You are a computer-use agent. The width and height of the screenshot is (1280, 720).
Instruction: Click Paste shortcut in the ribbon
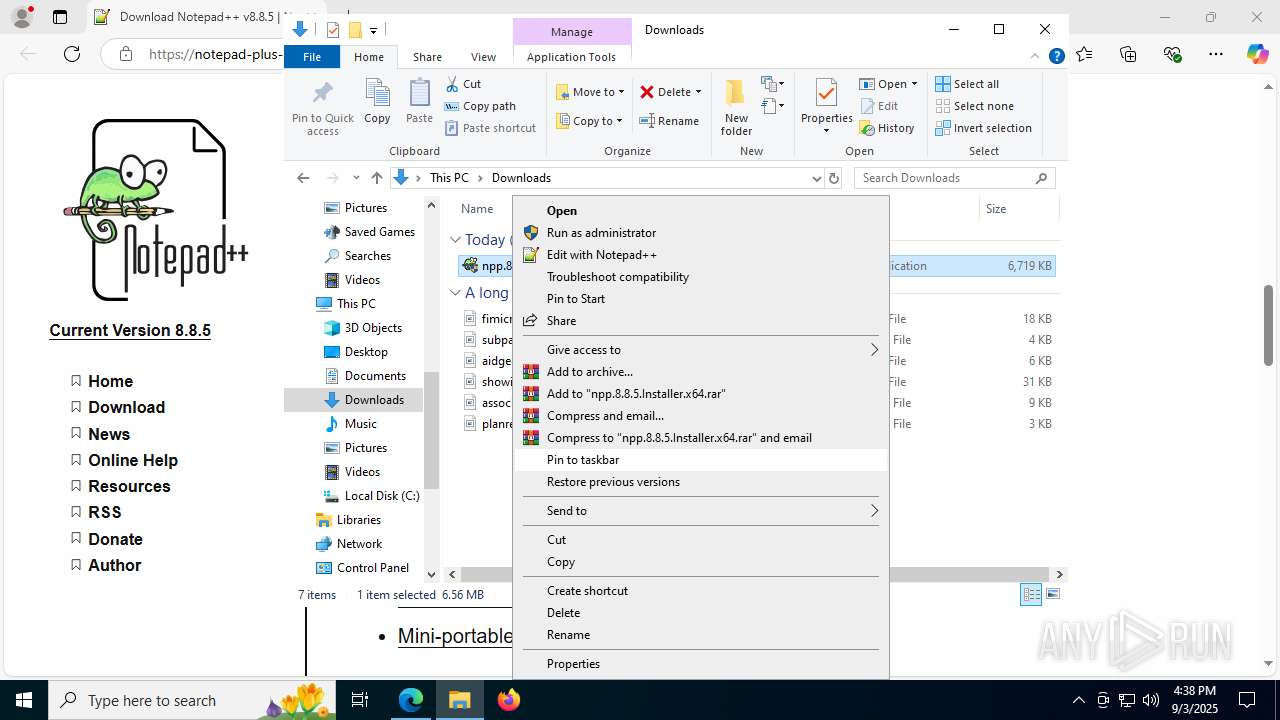pos(490,128)
